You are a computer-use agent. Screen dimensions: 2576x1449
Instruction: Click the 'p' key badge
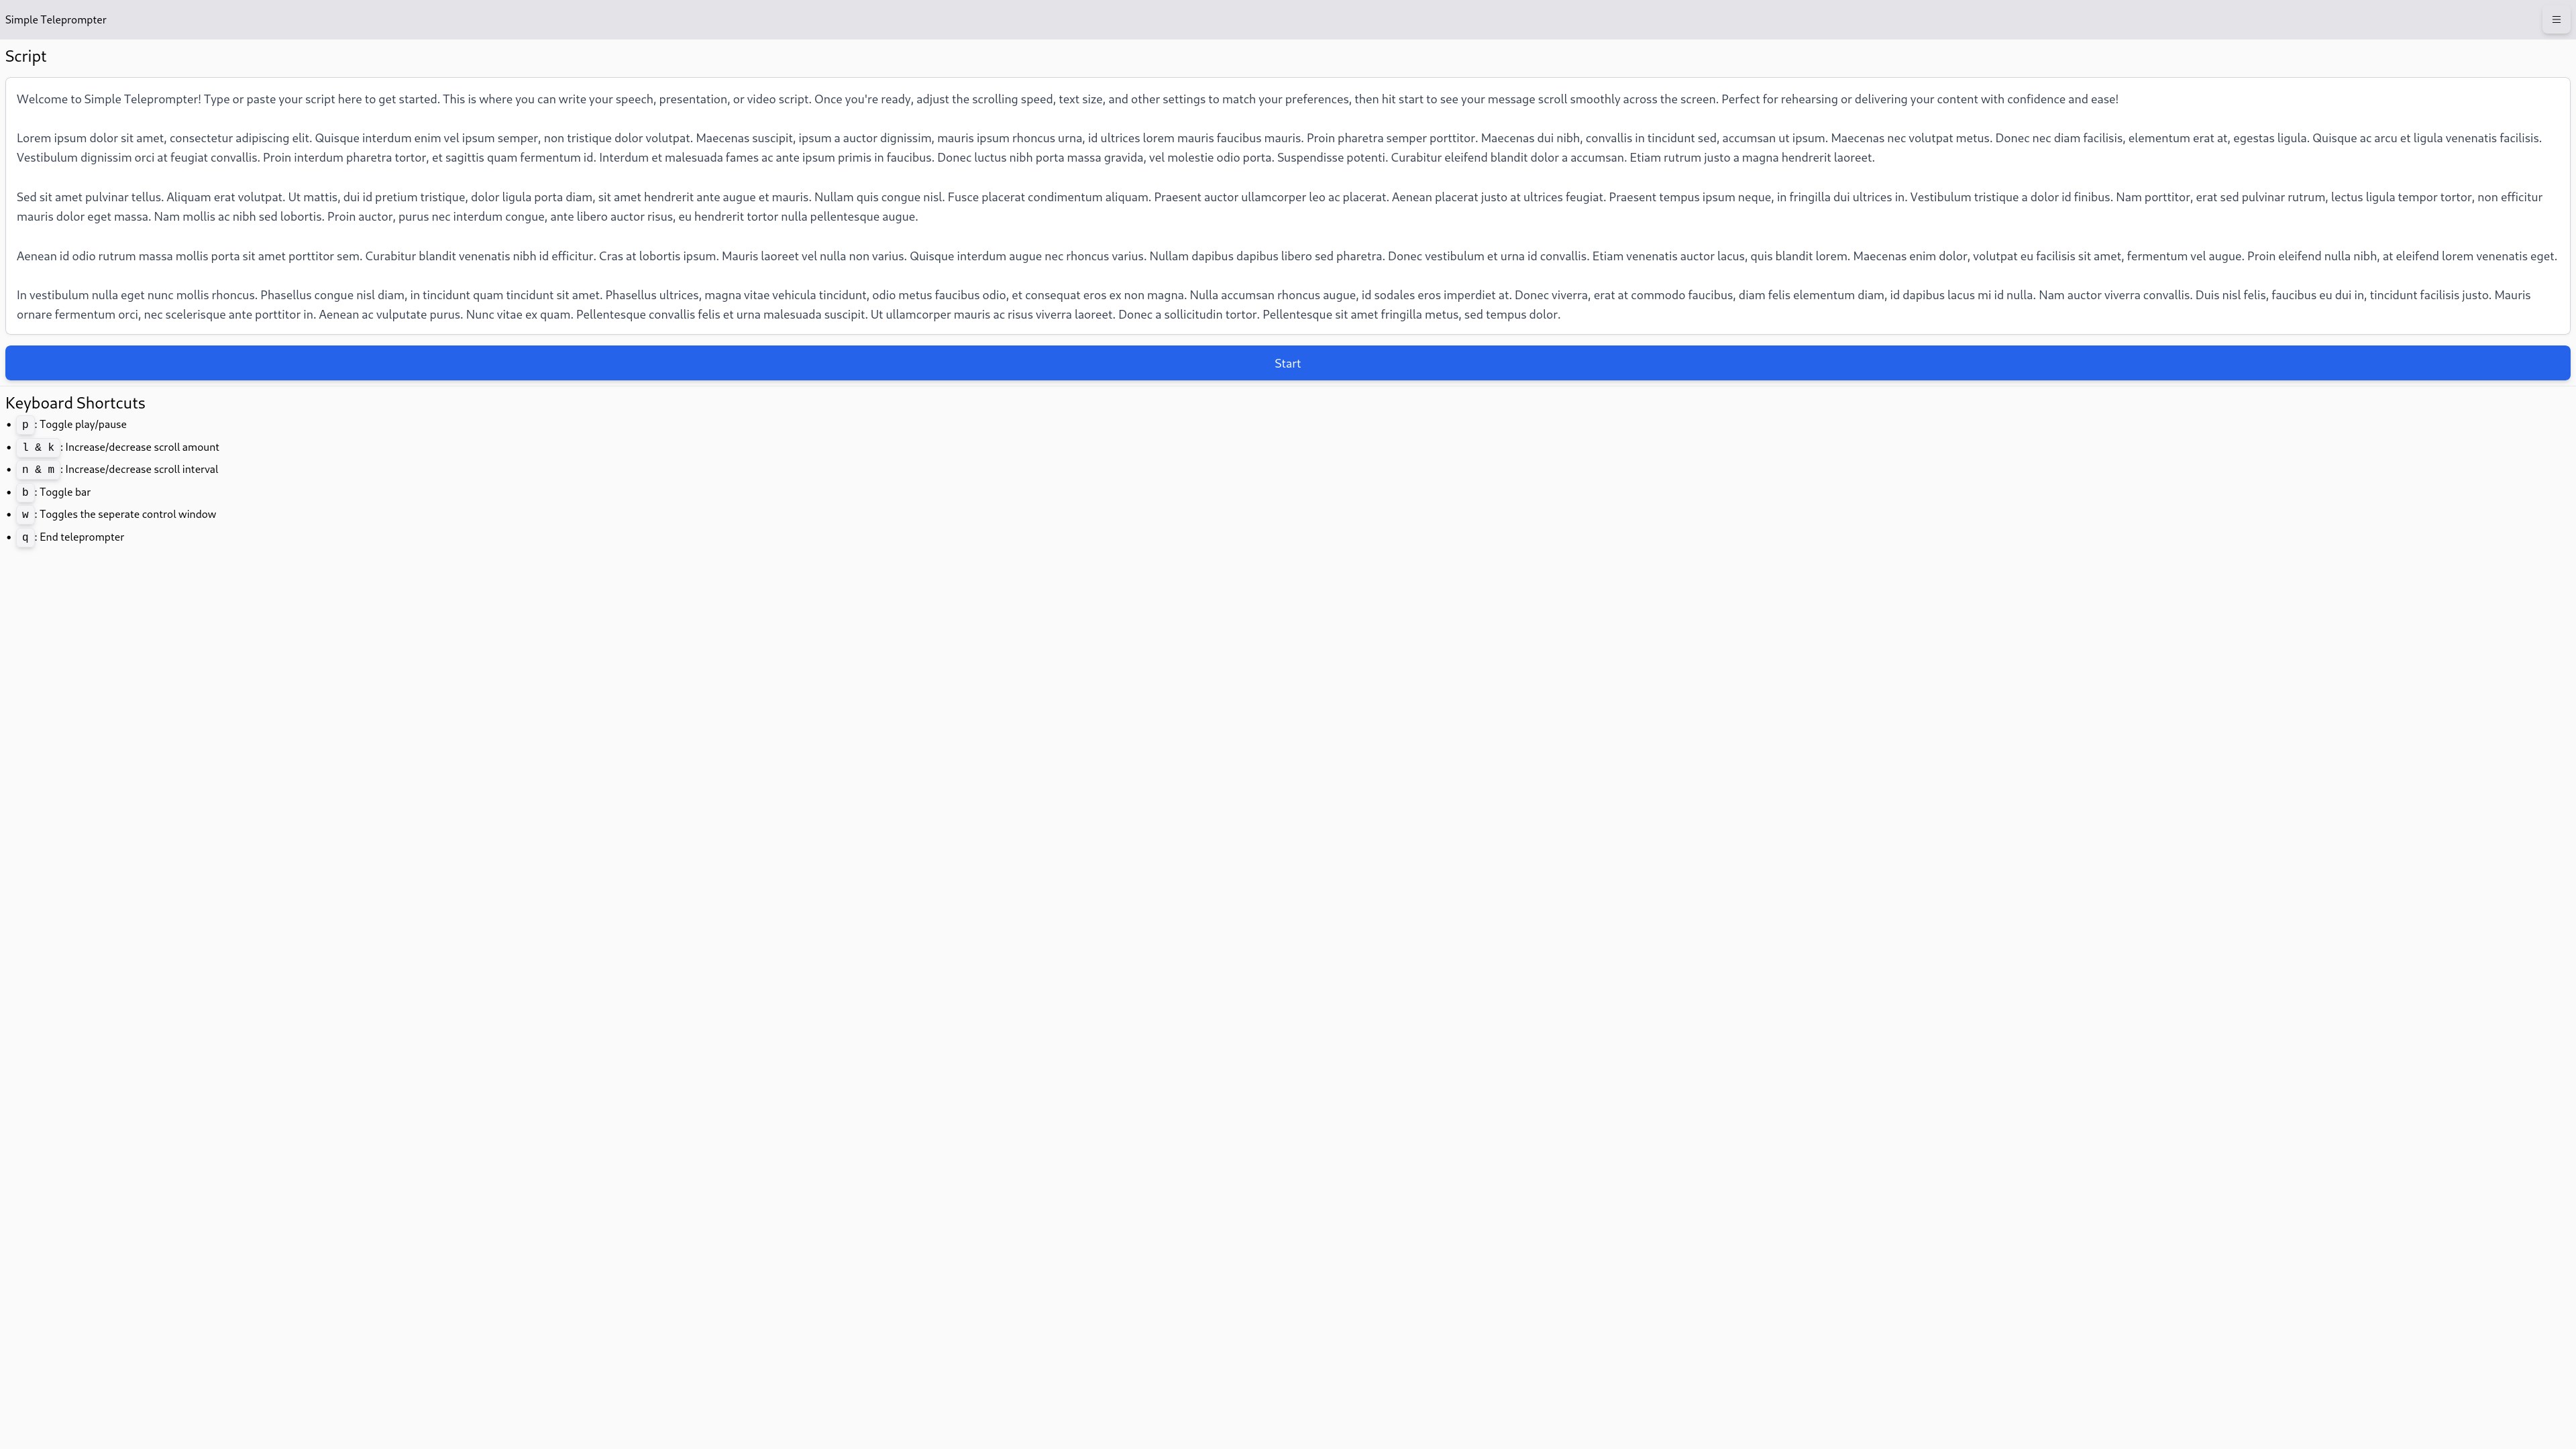pos(25,425)
